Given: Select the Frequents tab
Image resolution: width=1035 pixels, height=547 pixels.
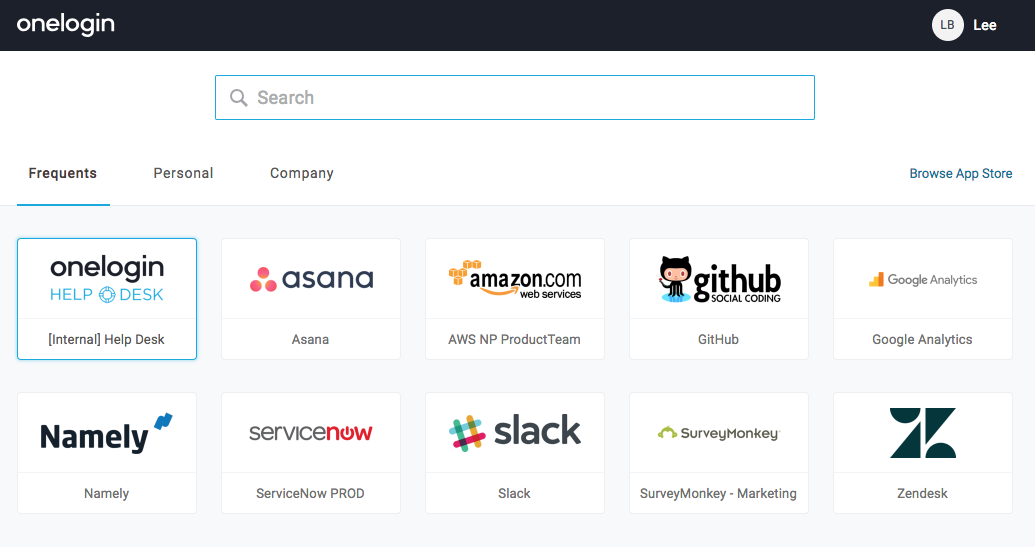Looking at the screenshot, I should [x=63, y=173].
